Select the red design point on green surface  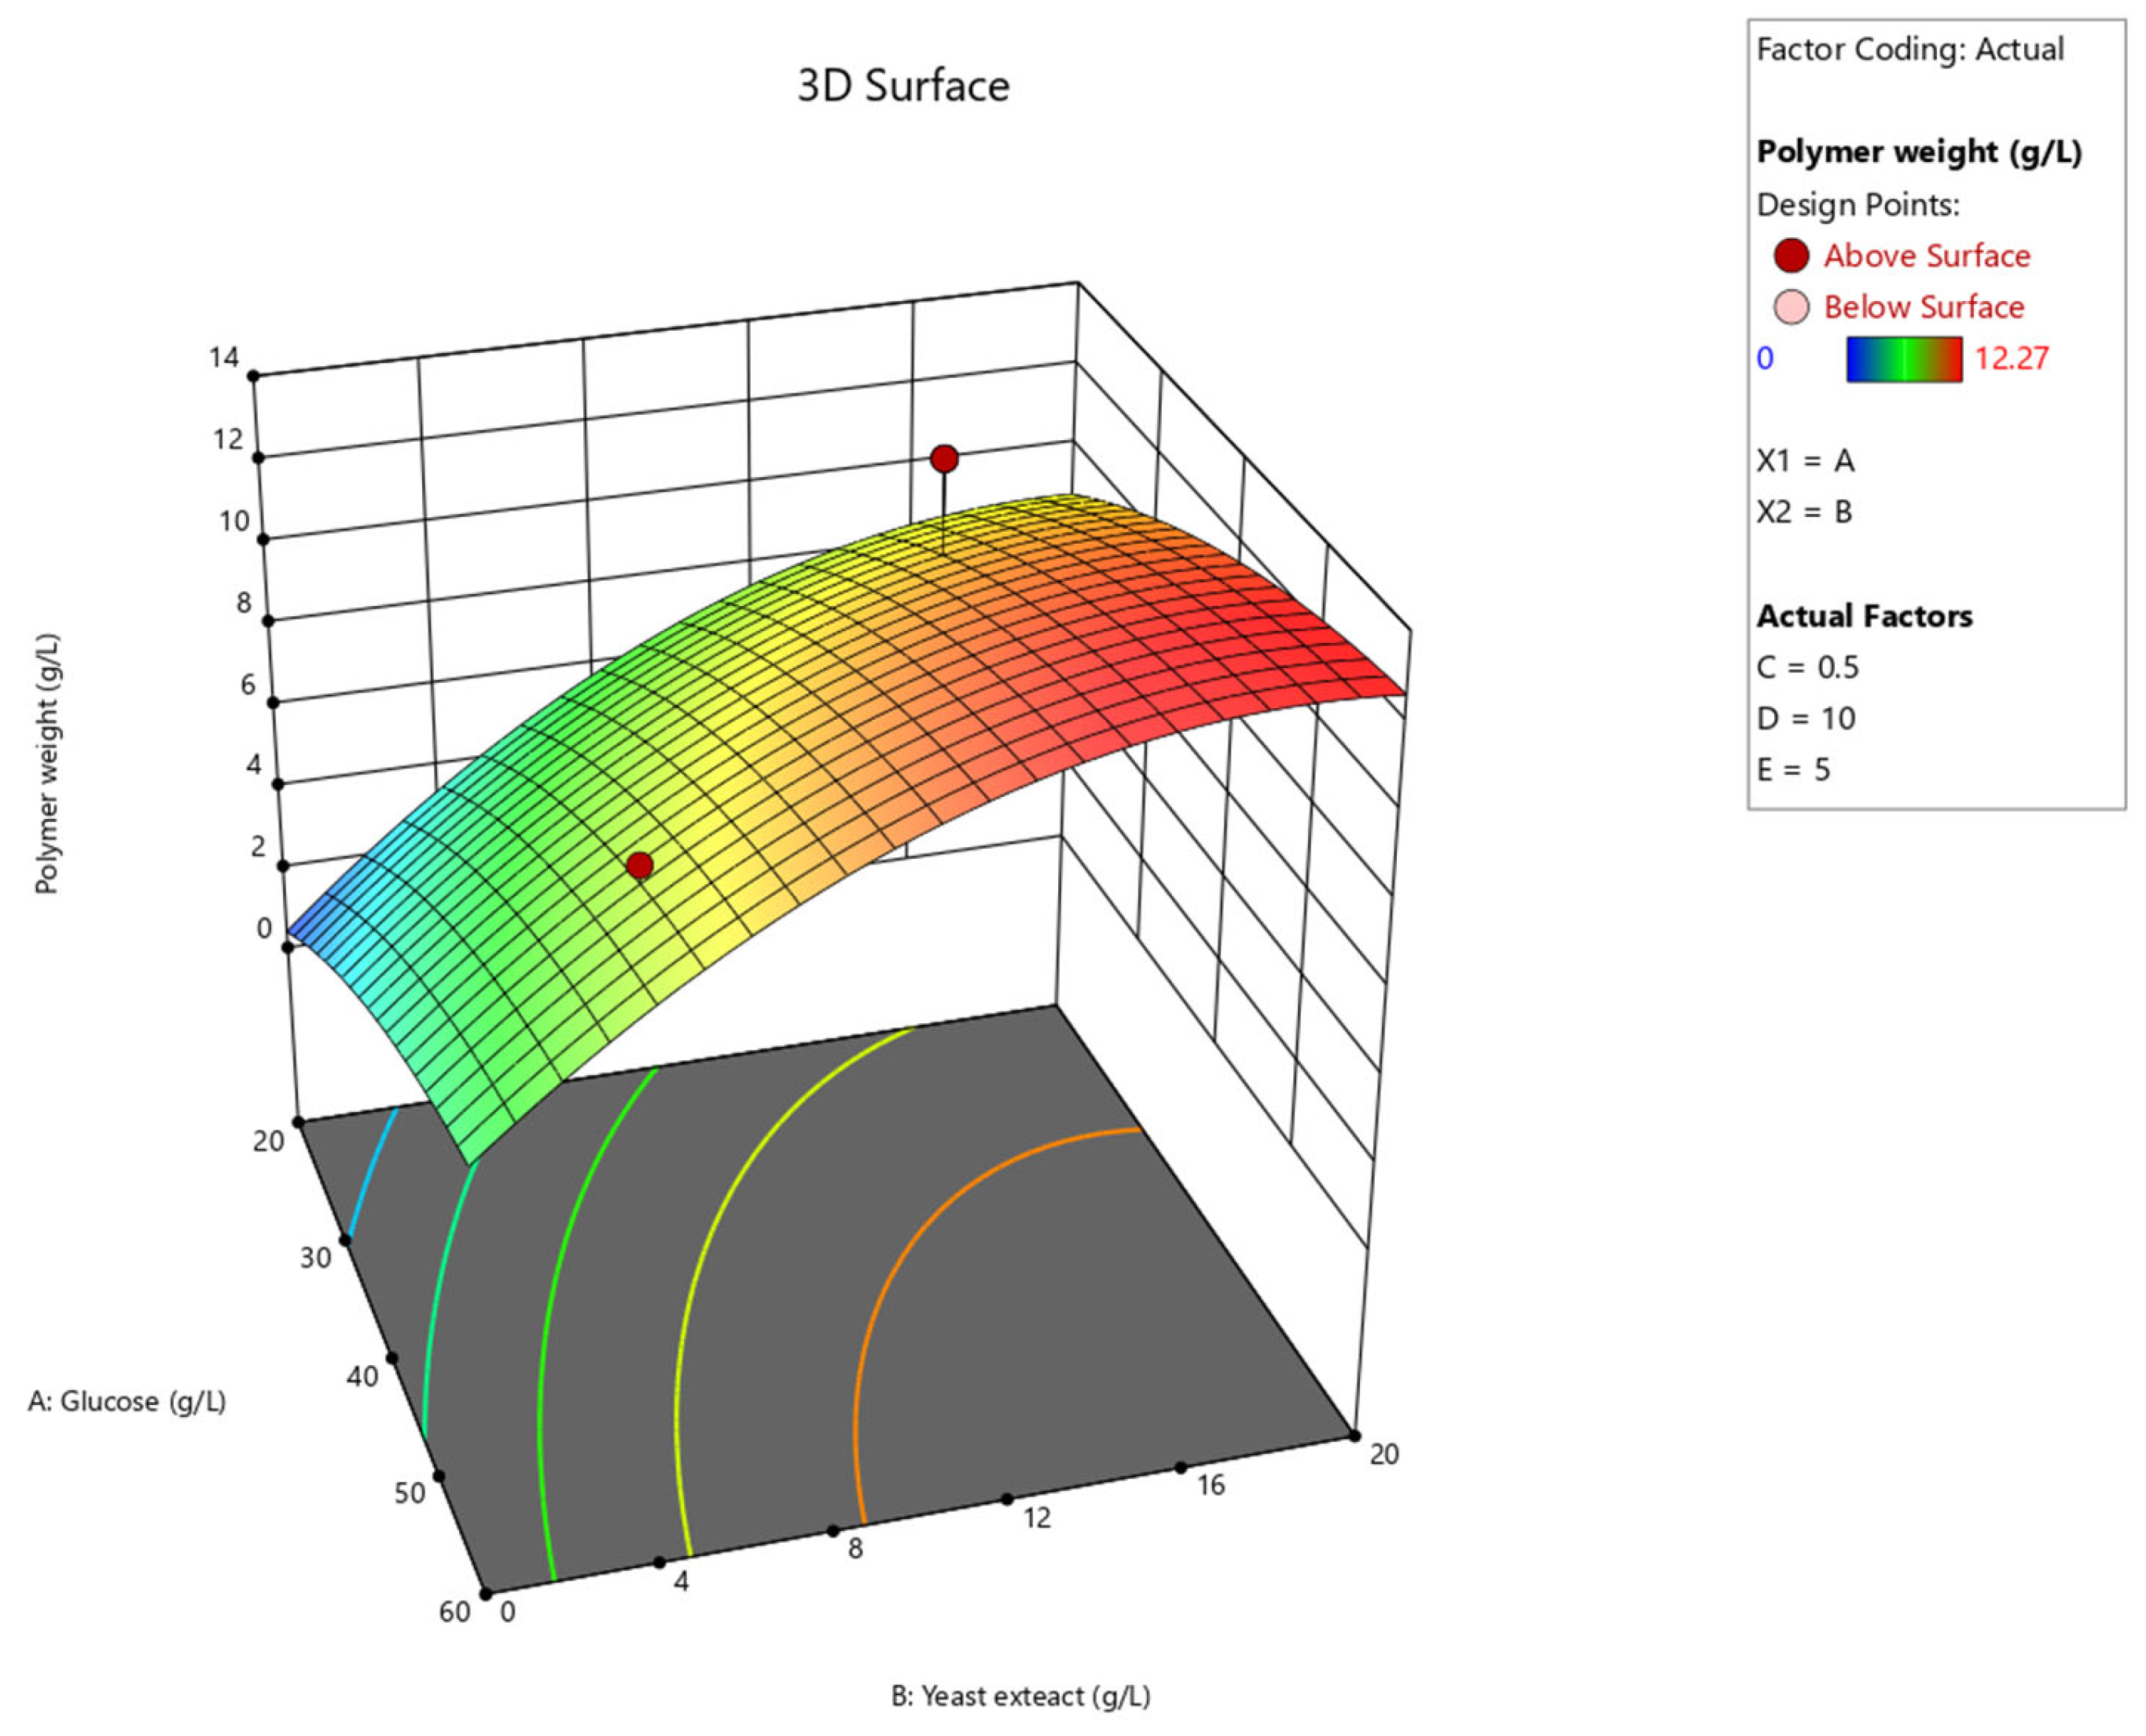(640, 865)
